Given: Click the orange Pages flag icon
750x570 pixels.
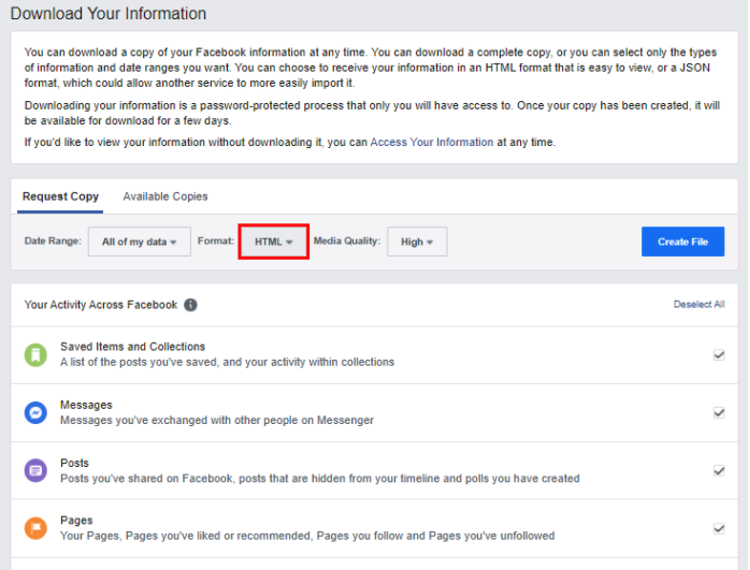Looking at the screenshot, I should 36,528.
